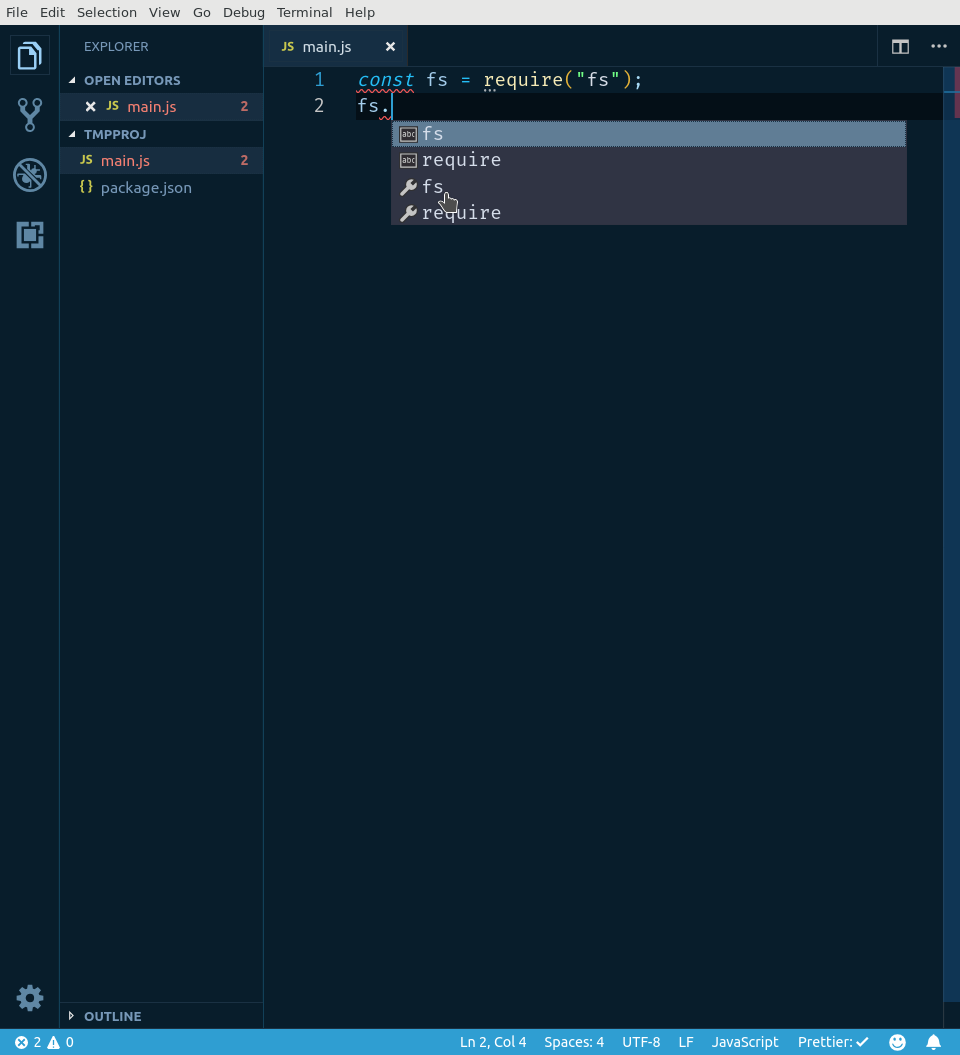The width and height of the screenshot is (960, 1055).
Task: Expand the OUTLINE section
Action: [110, 1016]
